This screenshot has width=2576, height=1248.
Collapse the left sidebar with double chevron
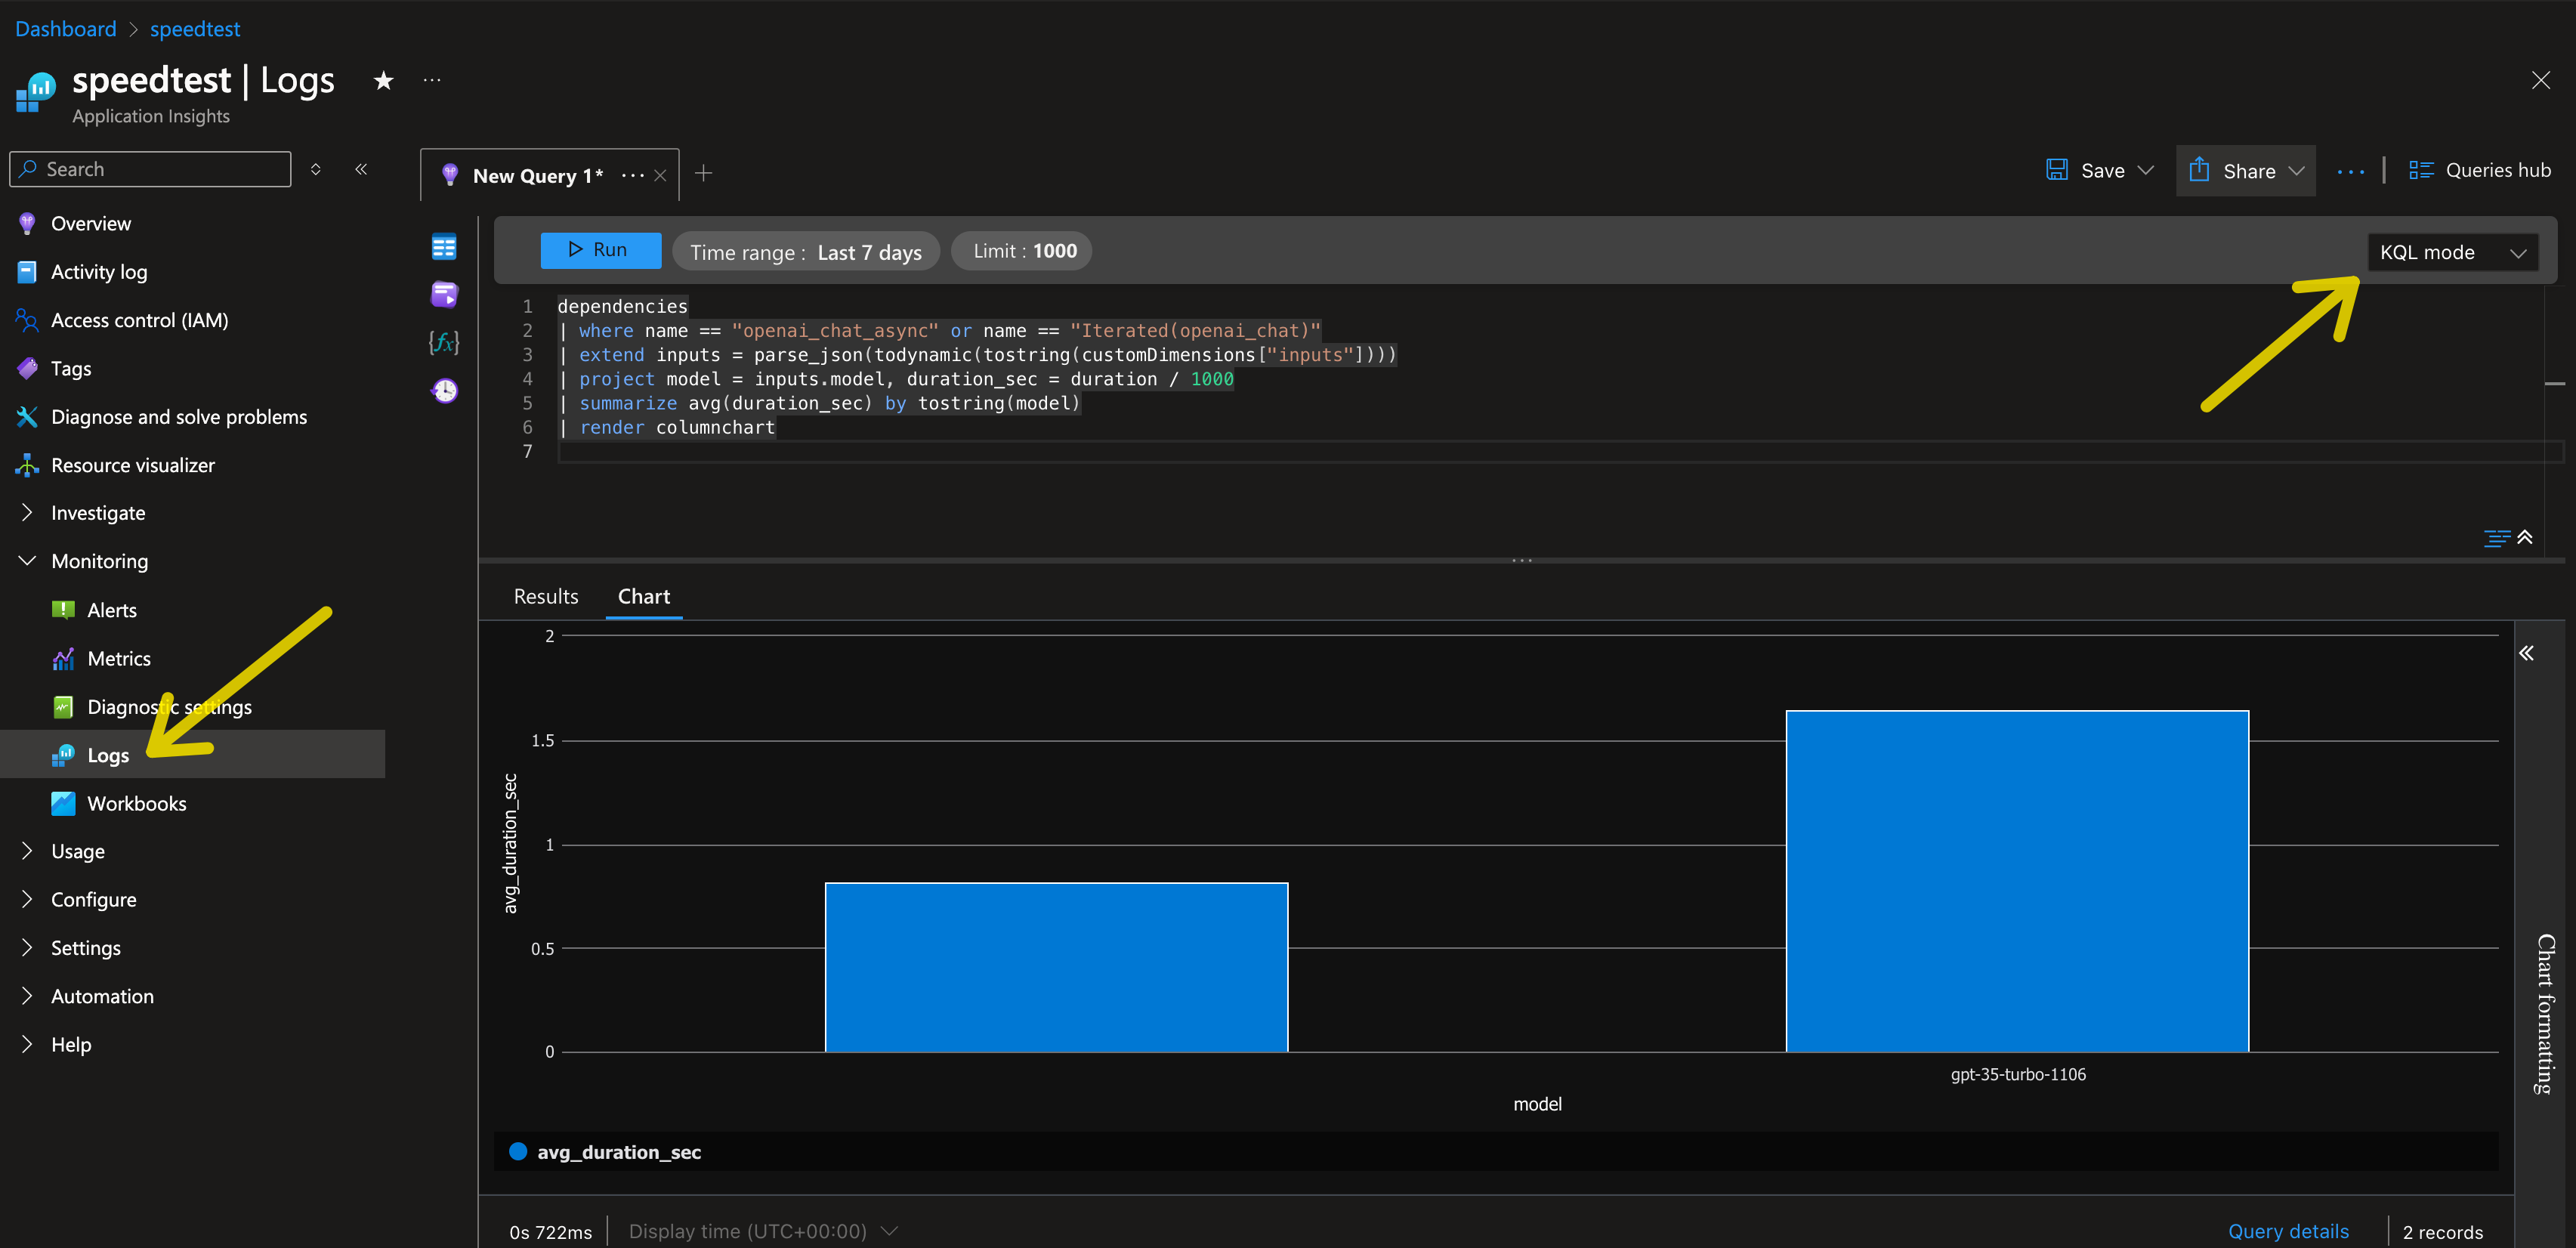[361, 169]
